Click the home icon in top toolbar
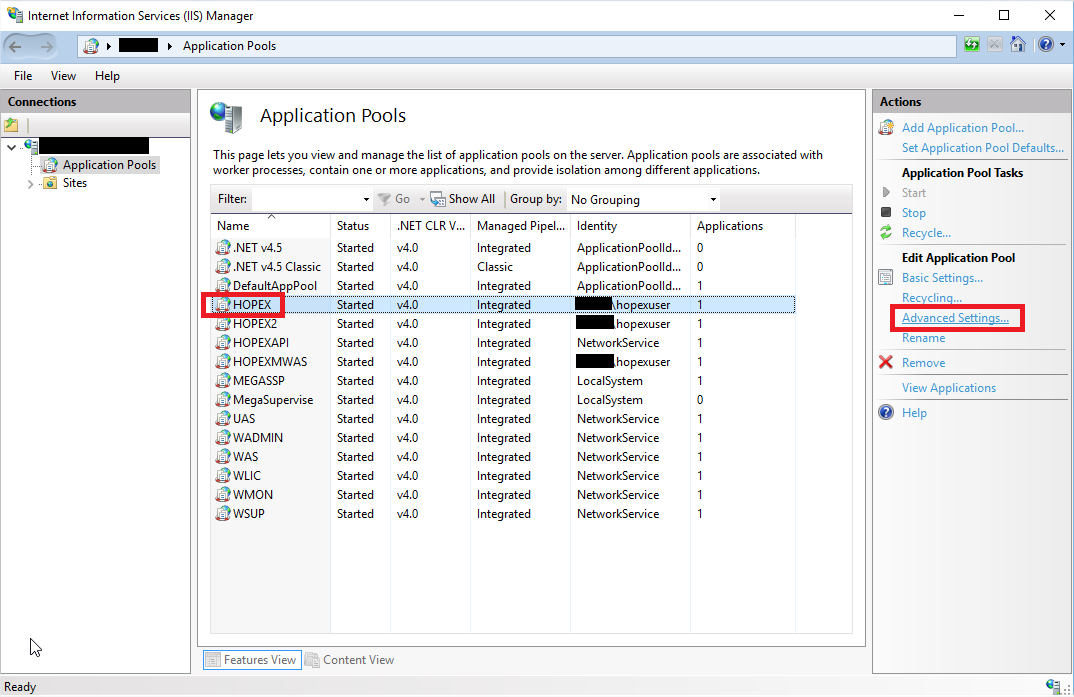1074x697 pixels. (x=1018, y=45)
